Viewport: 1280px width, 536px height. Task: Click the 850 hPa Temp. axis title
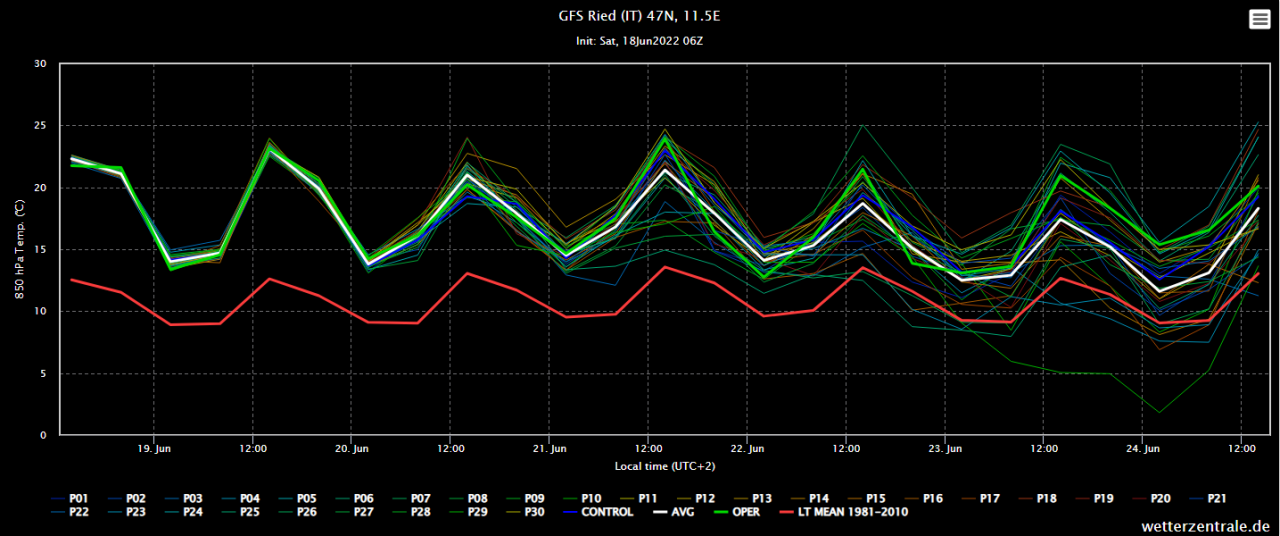pyautogui.click(x=18, y=249)
